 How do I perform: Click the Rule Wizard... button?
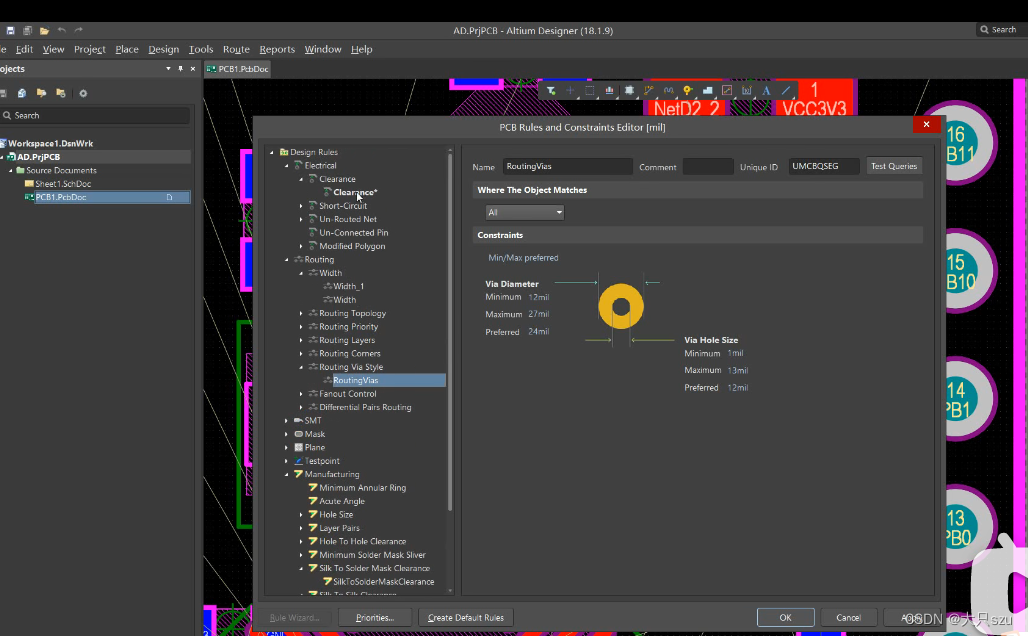(294, 618)
